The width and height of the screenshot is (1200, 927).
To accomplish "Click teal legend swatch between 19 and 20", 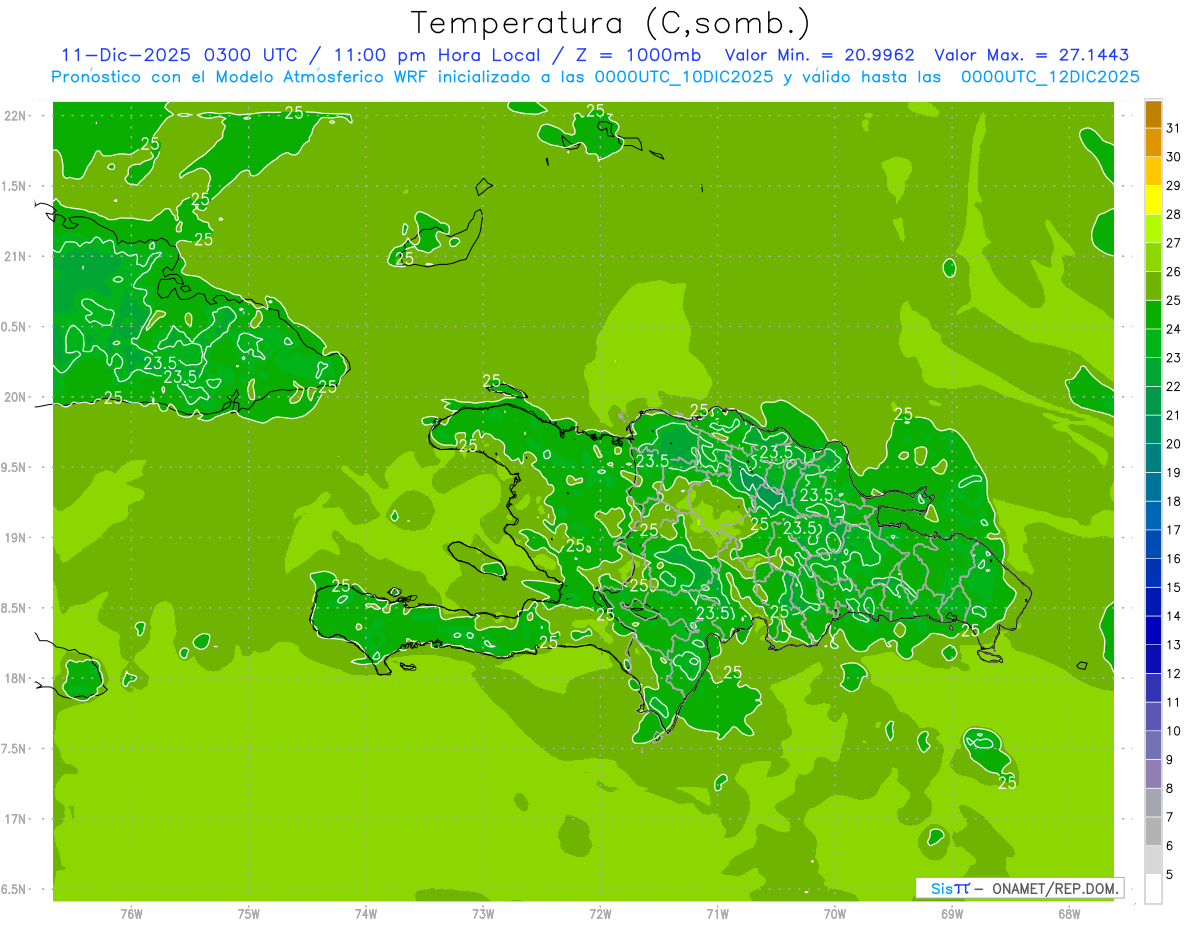I will (x=1153, y=458).
